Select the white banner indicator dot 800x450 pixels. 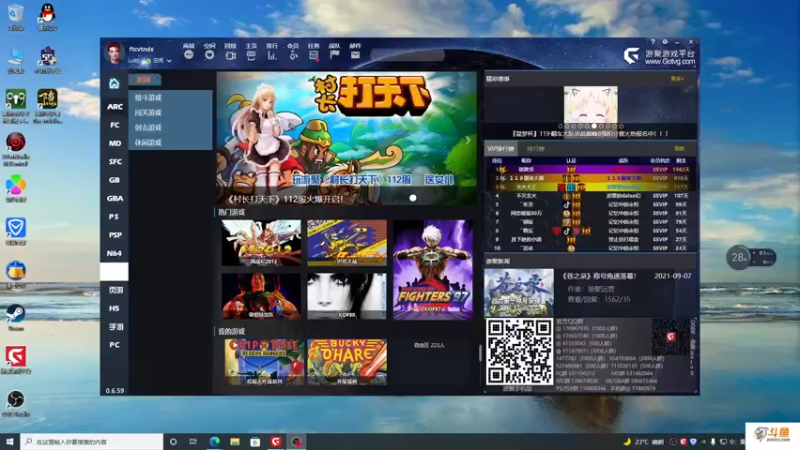[413, 198]
